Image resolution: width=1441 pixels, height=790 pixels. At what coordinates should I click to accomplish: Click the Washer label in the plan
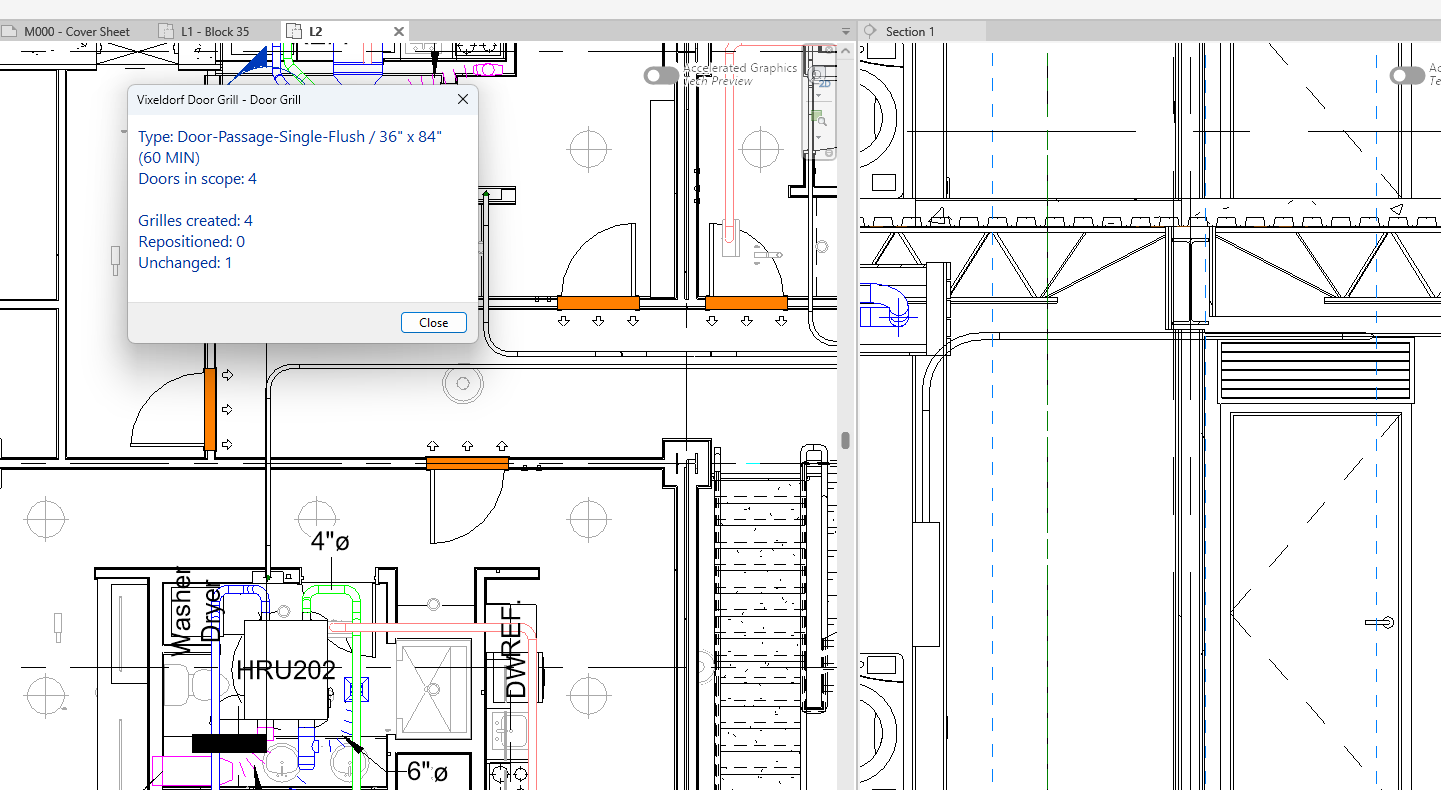(x=182, y=610)
